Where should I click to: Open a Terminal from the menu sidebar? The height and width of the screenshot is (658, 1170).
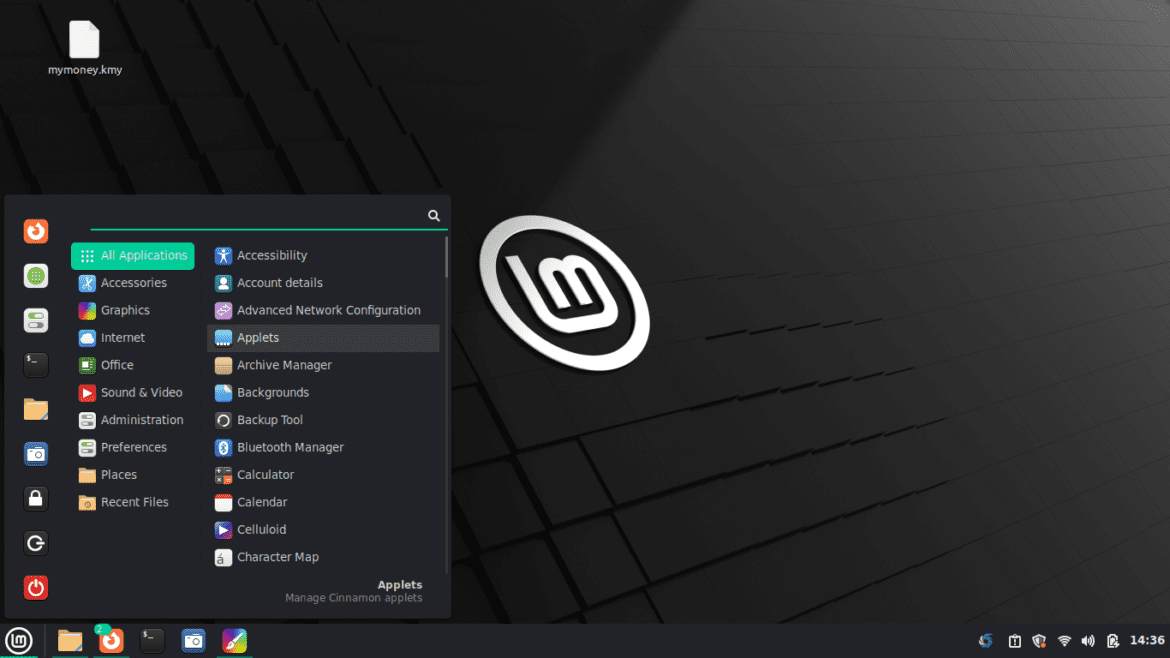36,365
